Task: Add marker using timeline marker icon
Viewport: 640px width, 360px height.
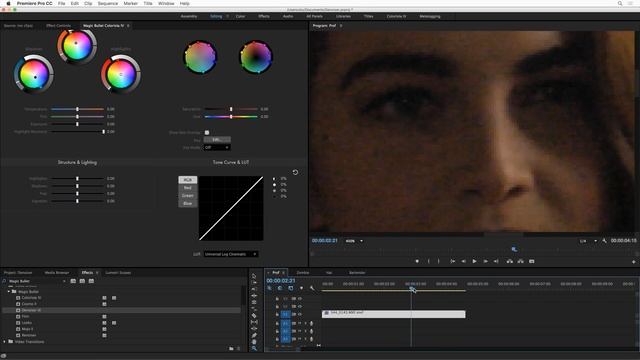Action: (x=301, y=288)
